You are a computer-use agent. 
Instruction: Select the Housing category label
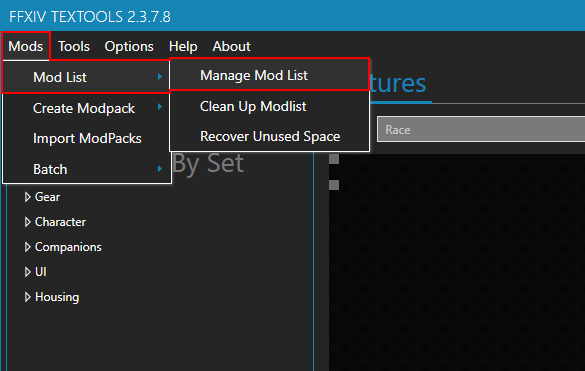[x=57, y=297]
